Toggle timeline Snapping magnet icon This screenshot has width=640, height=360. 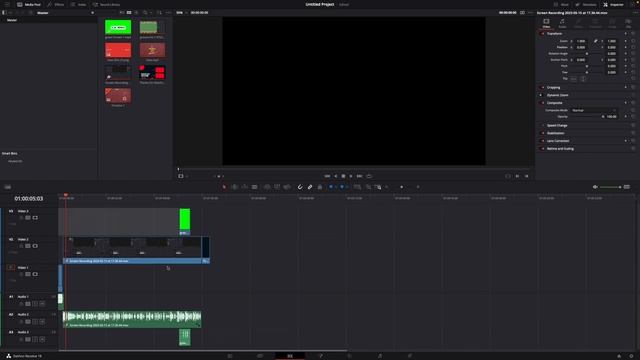click(300, 187)
